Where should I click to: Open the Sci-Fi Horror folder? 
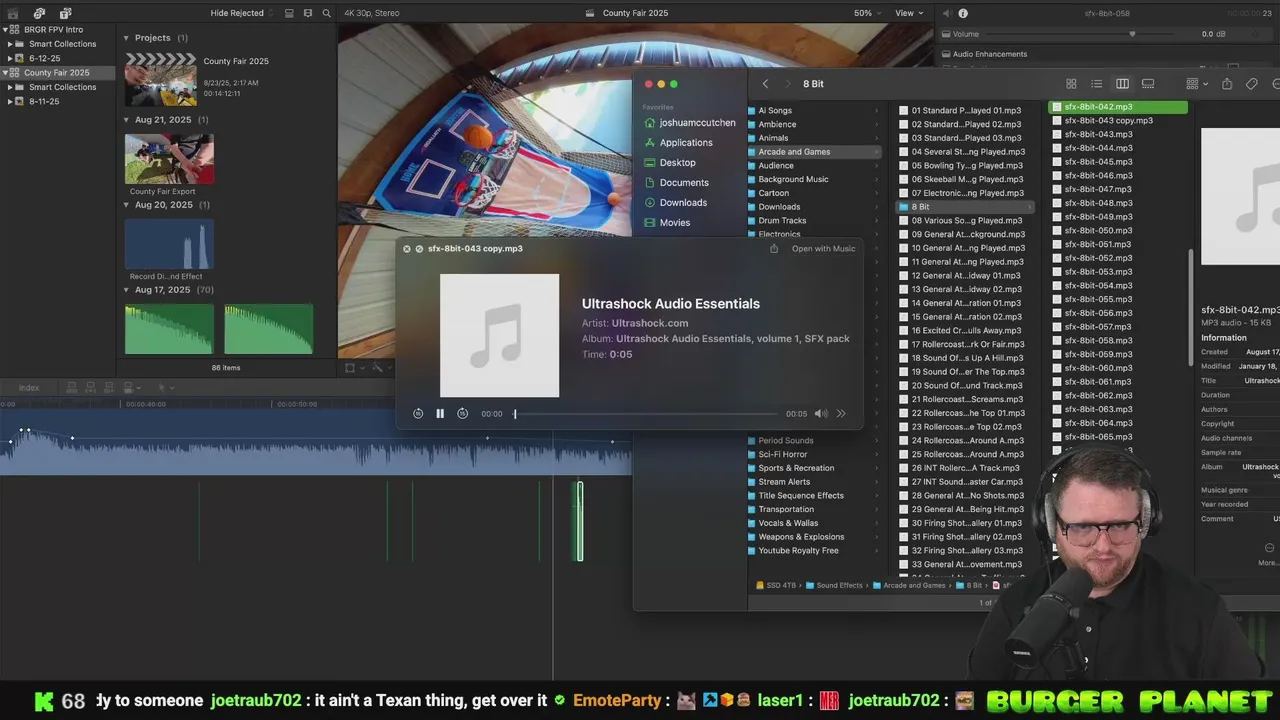pos(814,454)
